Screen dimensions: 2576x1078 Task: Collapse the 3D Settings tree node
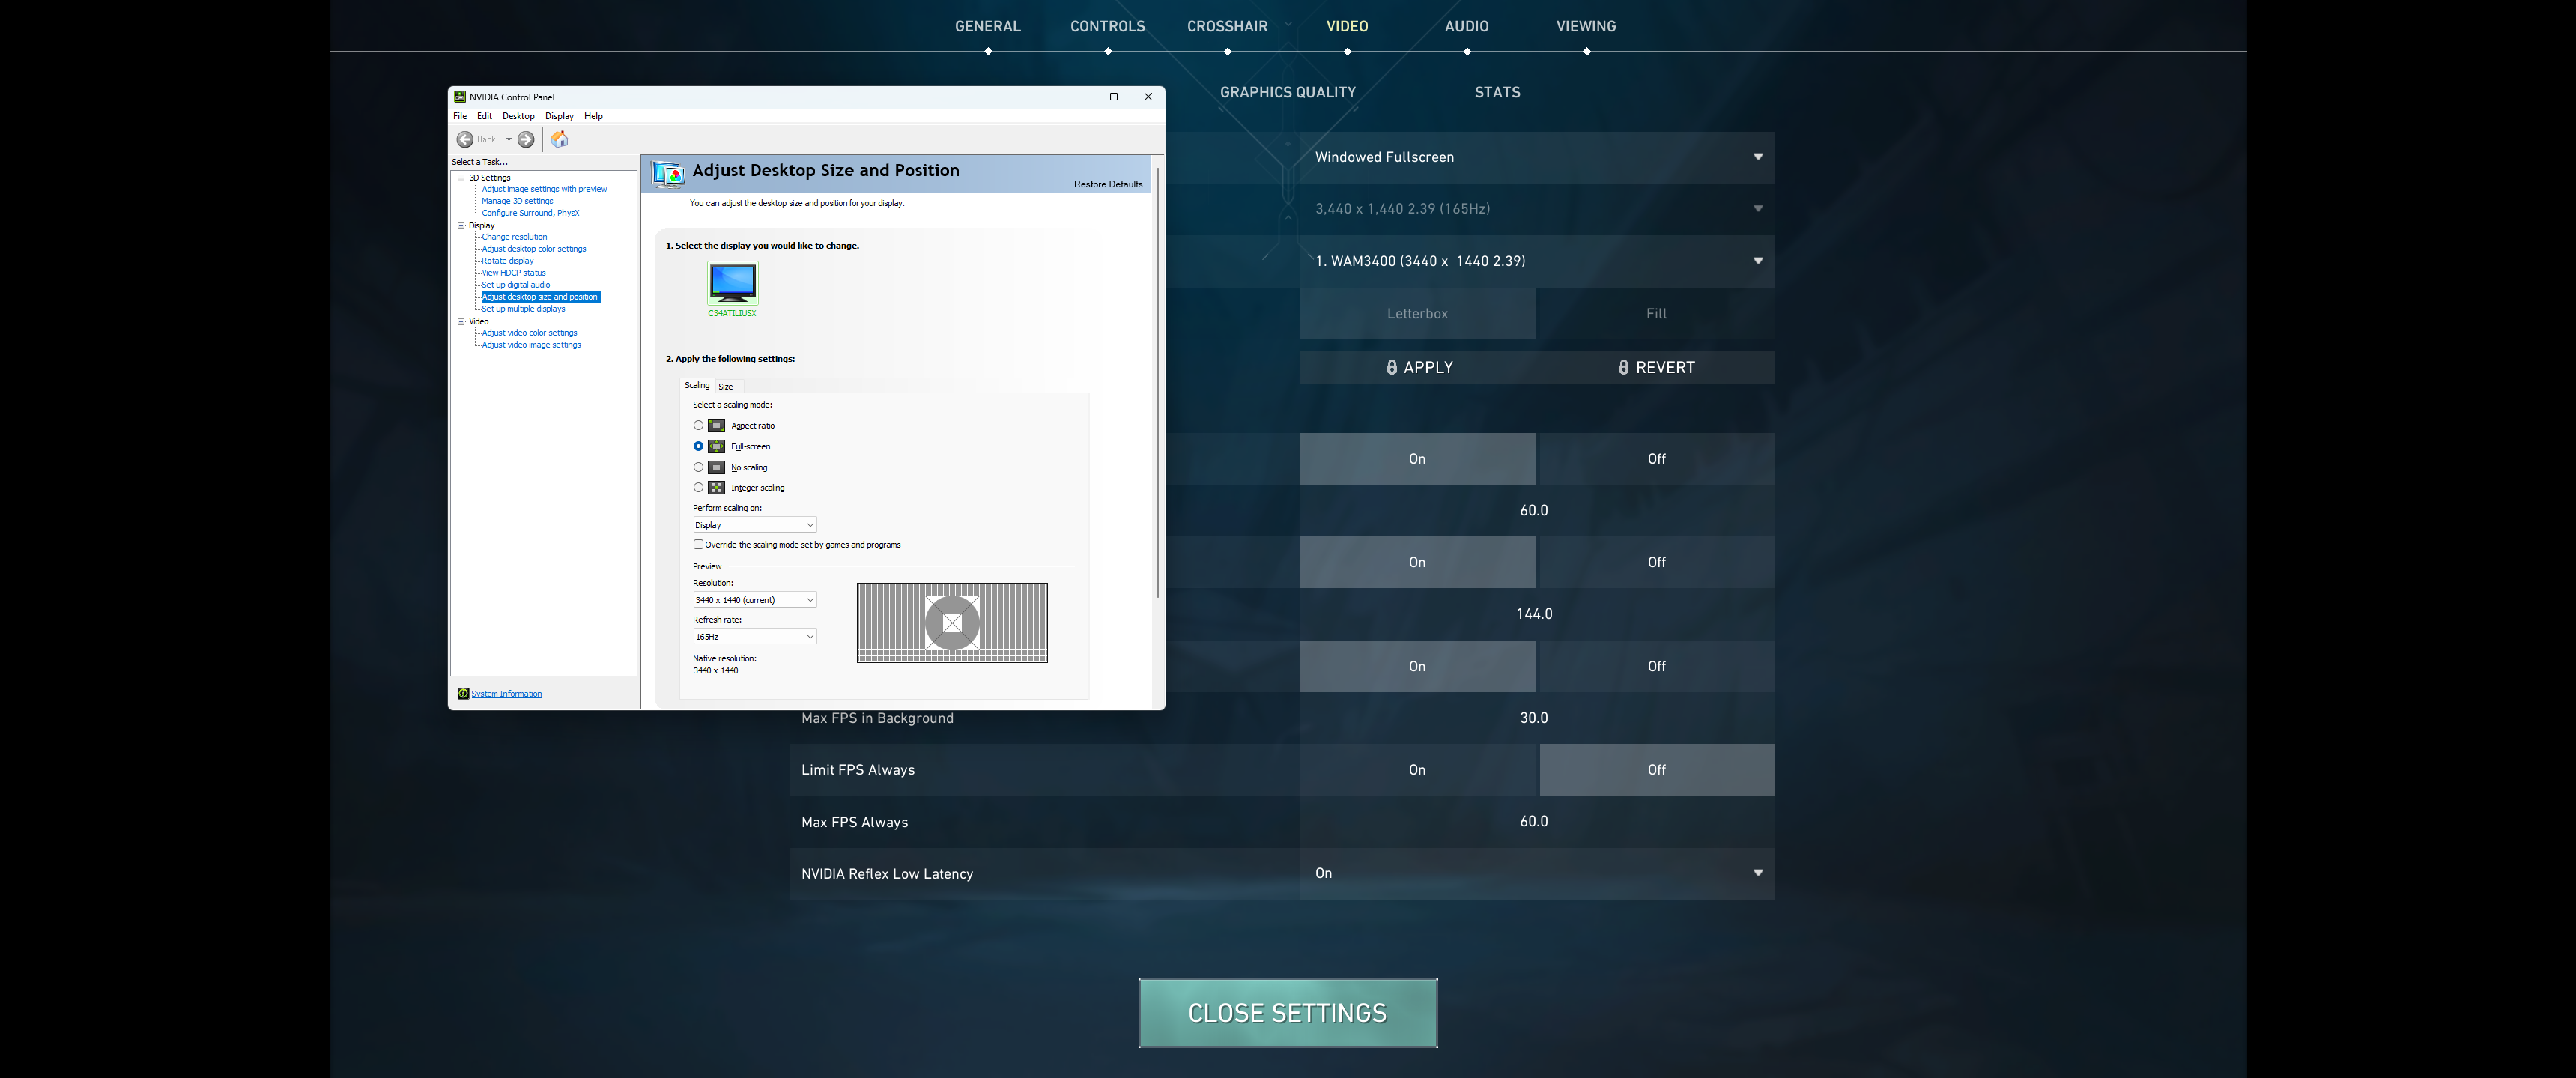point(461,178)
